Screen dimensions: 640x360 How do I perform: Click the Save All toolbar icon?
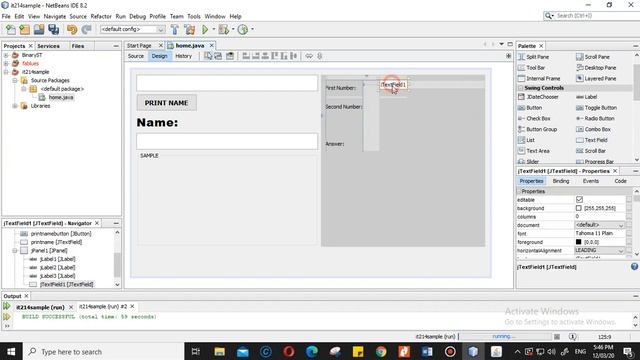click(x=53, y=29)
